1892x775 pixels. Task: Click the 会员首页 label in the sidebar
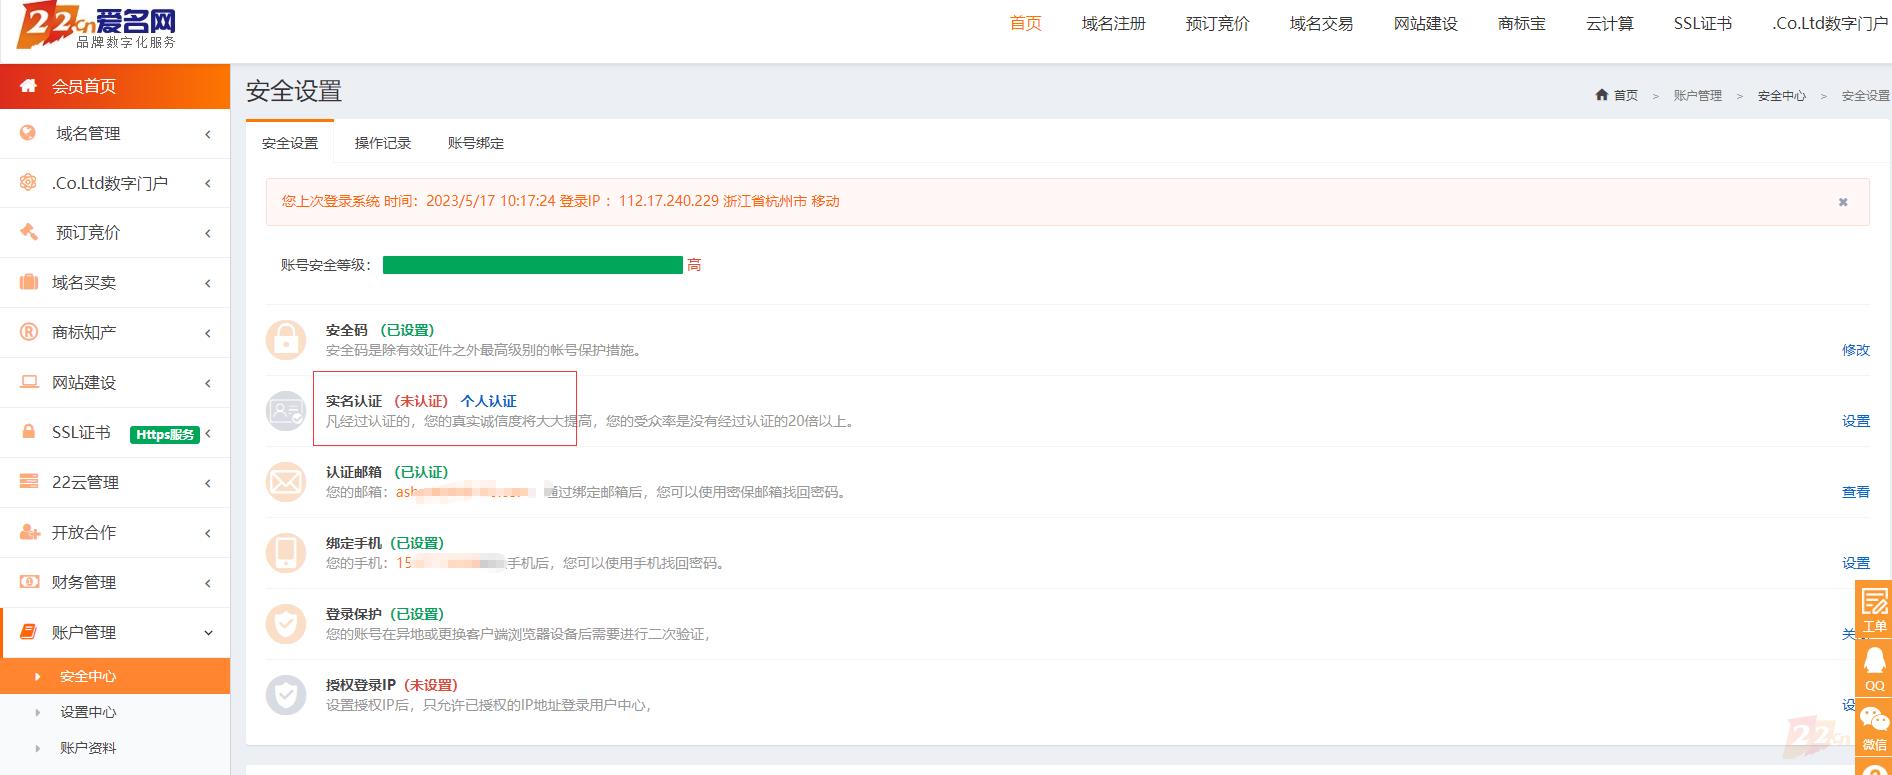click(84, 87)
